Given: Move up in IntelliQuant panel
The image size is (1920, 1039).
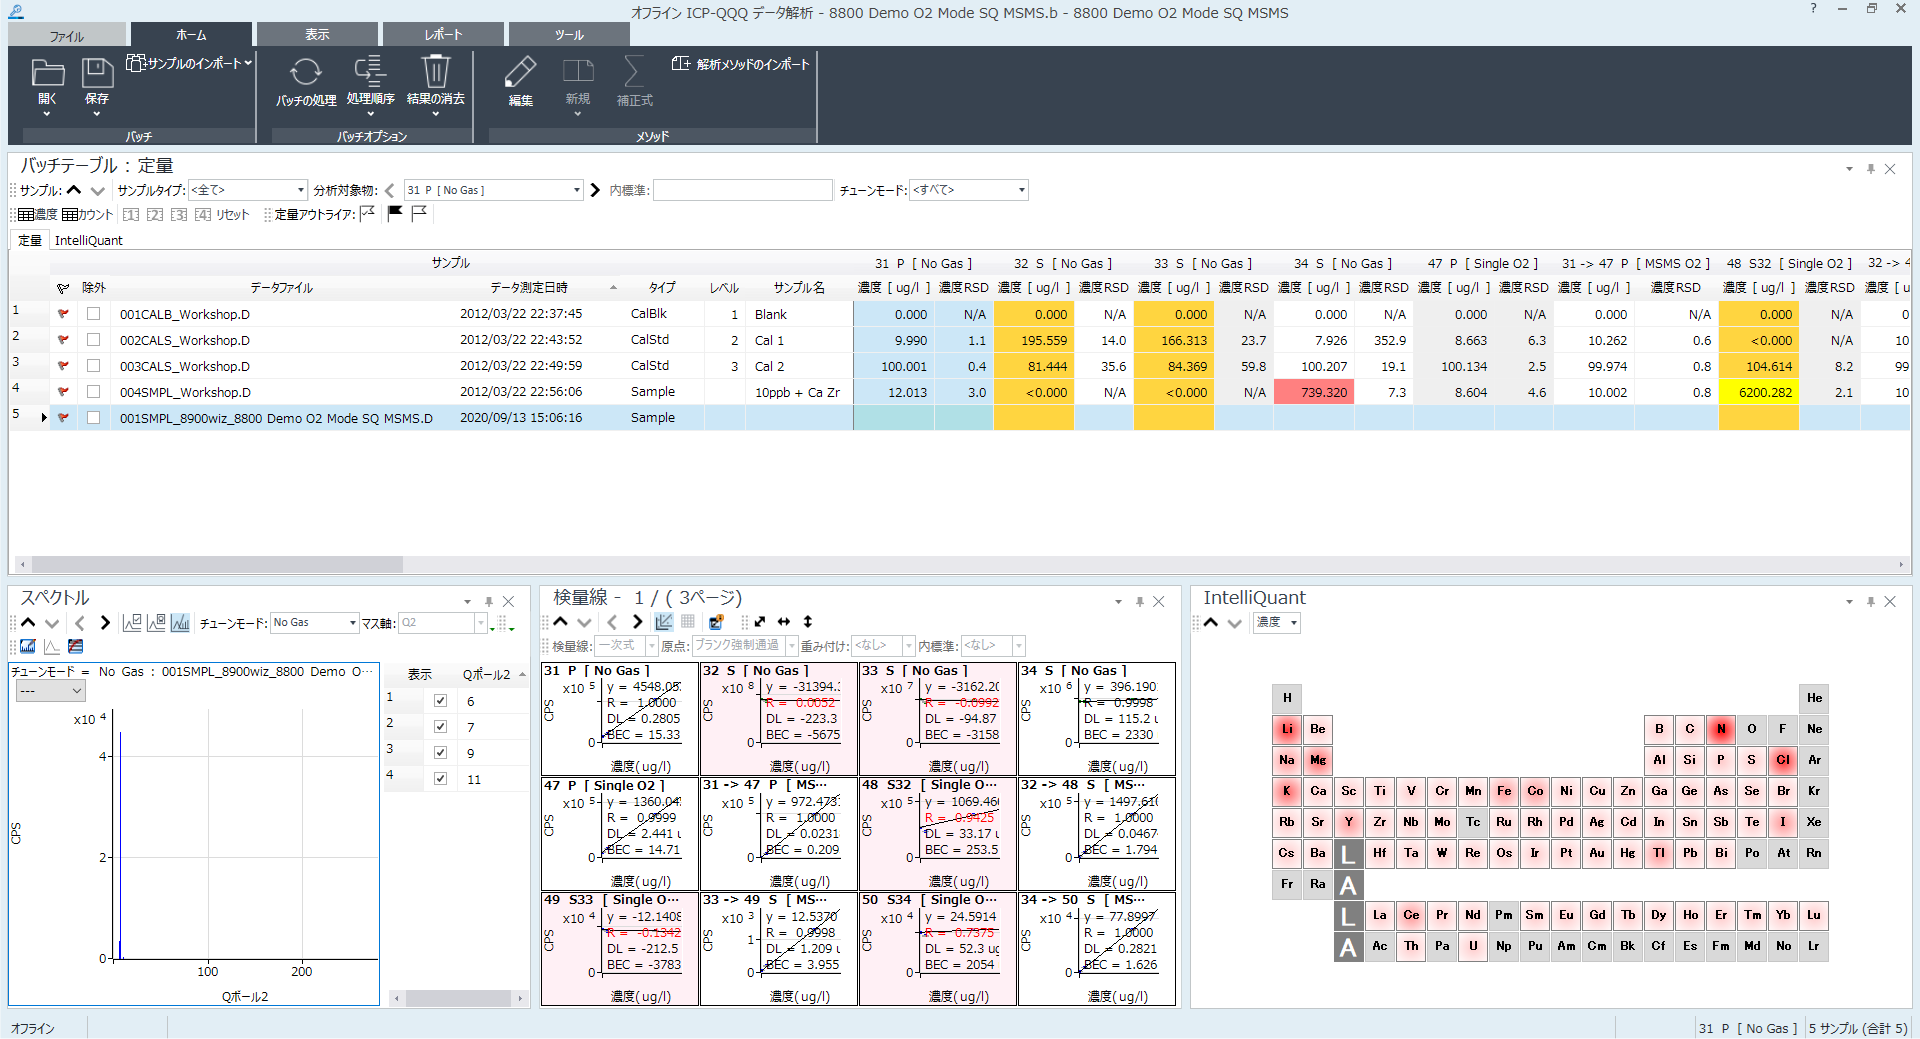Looking at the screenshot, I should pos(1211,622).
